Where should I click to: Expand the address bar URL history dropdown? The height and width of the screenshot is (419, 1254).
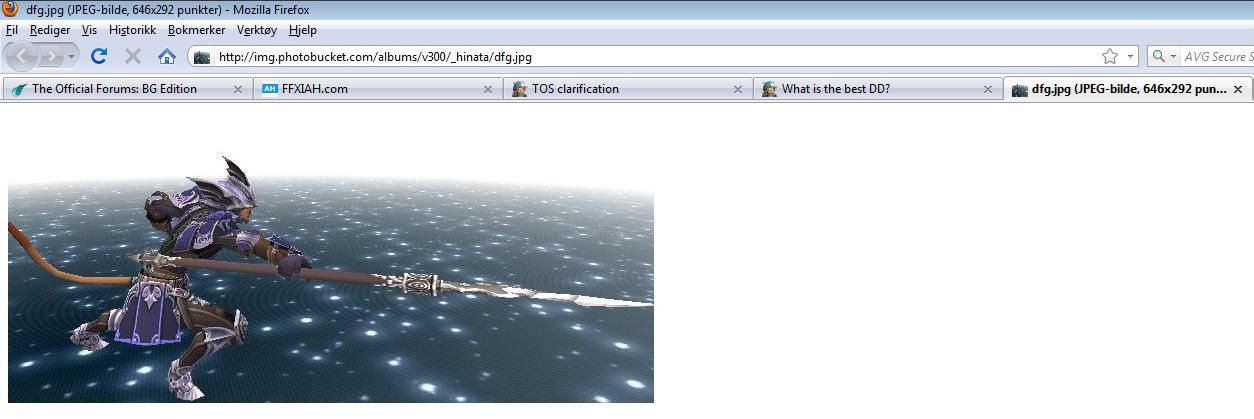pyautogui.click(x=1130, y=57)
